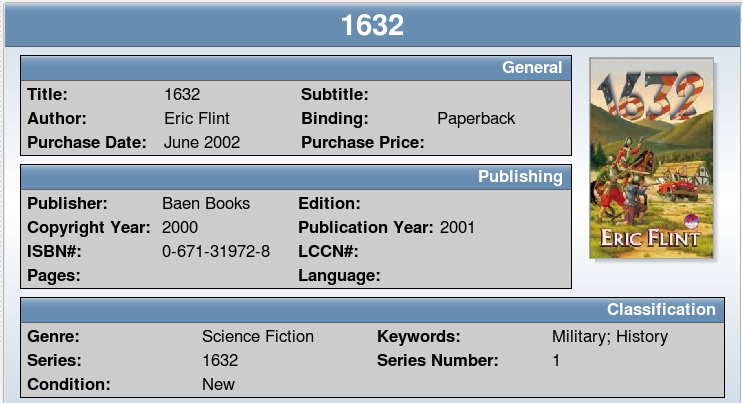Click the author name Eric Flint
This screenshot has width=742, height=403.
point(196,118)
